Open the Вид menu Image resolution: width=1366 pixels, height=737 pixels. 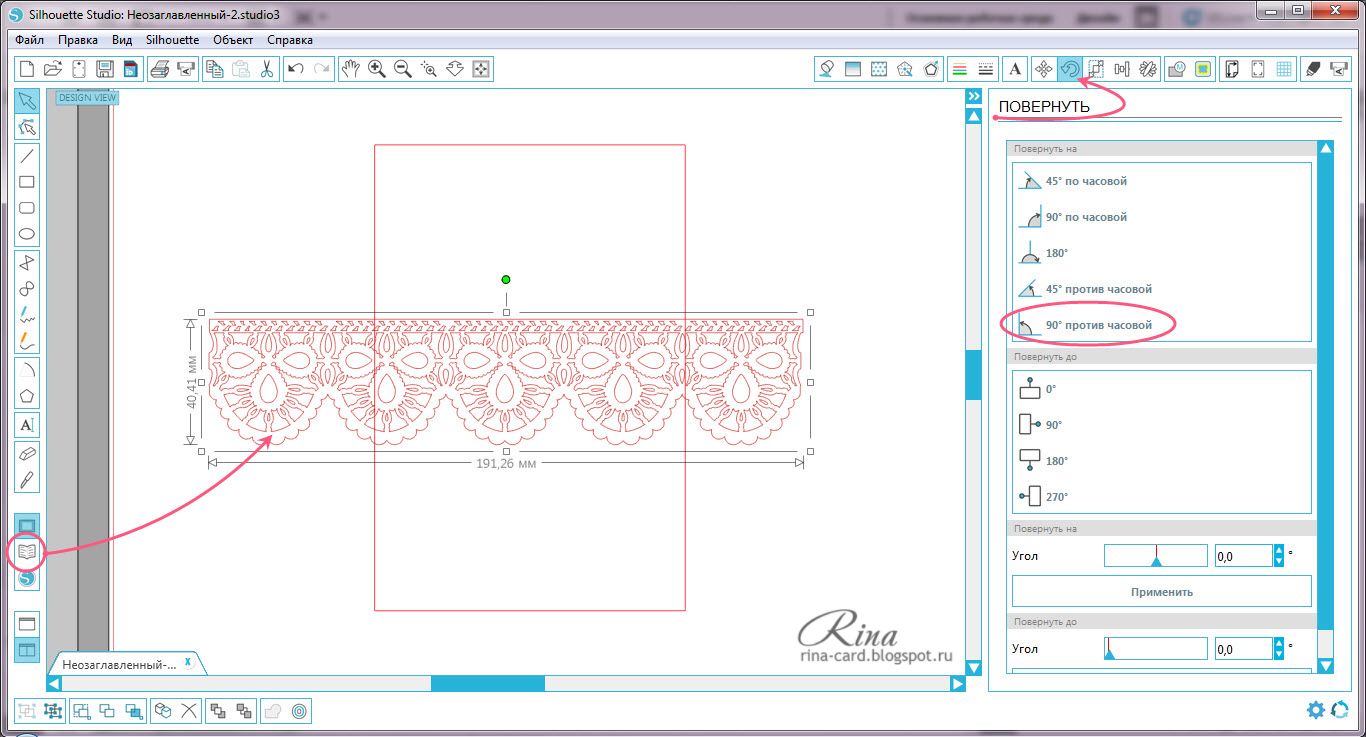click(122, 40)
